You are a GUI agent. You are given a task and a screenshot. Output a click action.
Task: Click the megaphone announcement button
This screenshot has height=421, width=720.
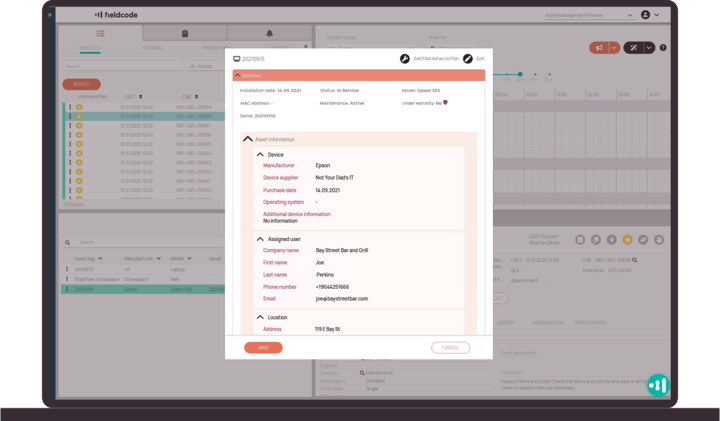pyautogui.click(x=599, y=47)
